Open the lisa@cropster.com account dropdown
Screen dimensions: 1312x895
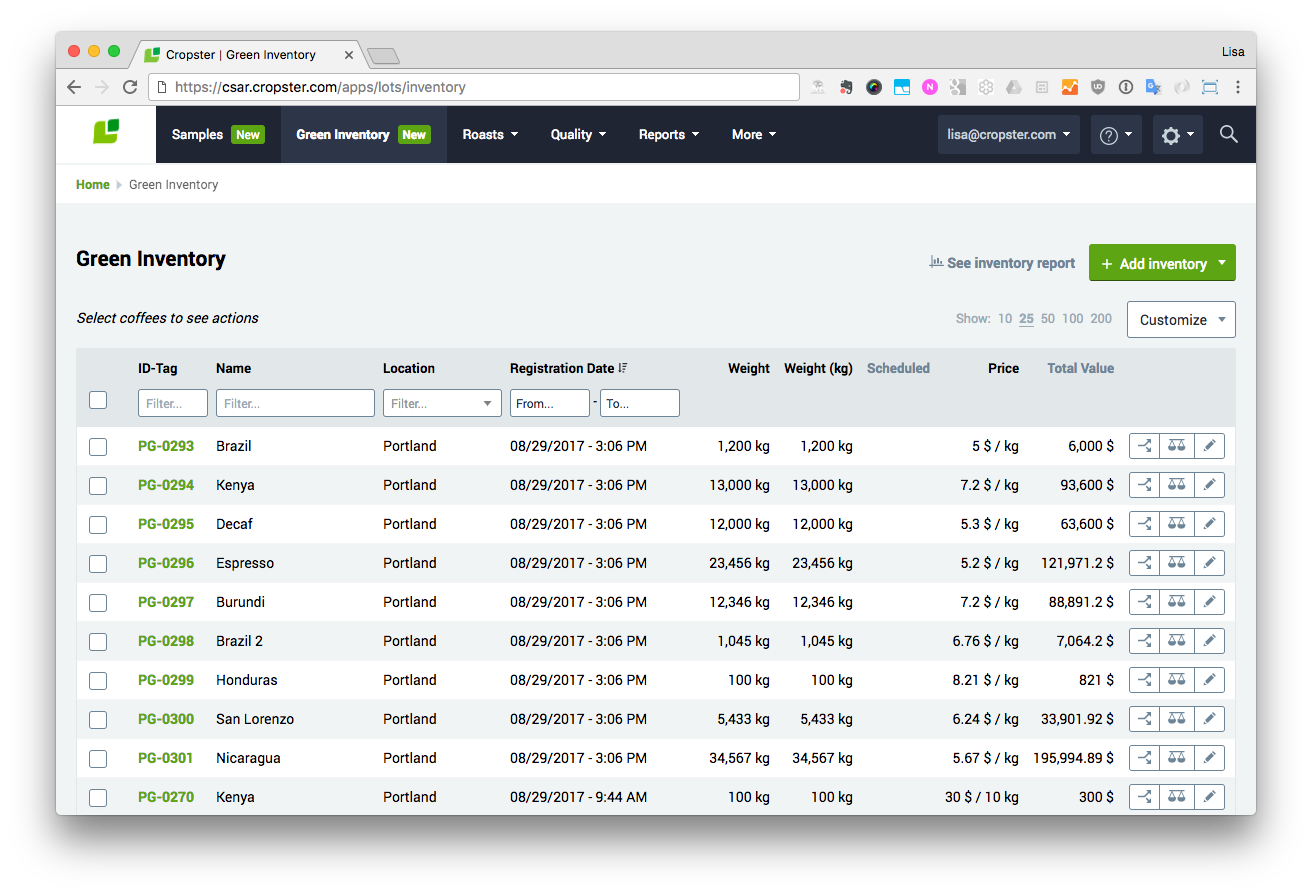(x=1008, y=134)
